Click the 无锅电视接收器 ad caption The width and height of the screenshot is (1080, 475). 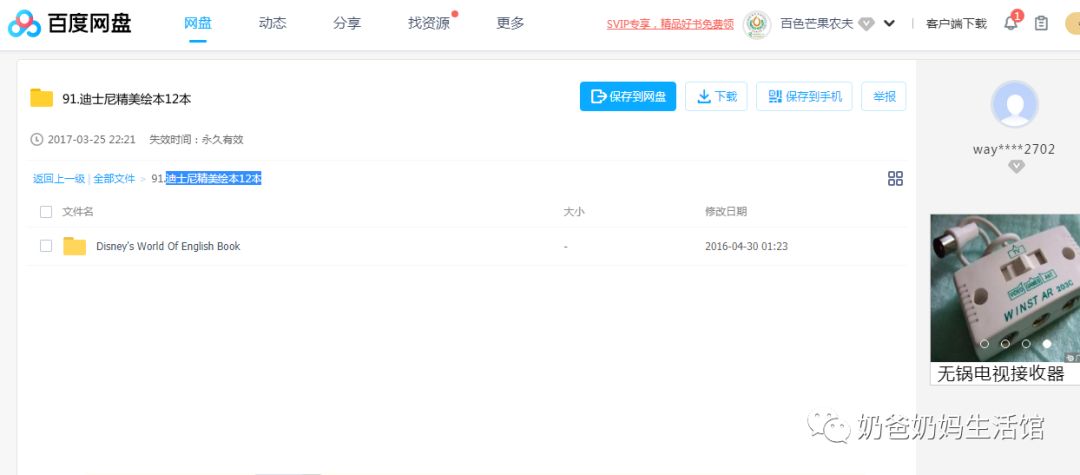pyautogui.click(x=1001, y=374)
